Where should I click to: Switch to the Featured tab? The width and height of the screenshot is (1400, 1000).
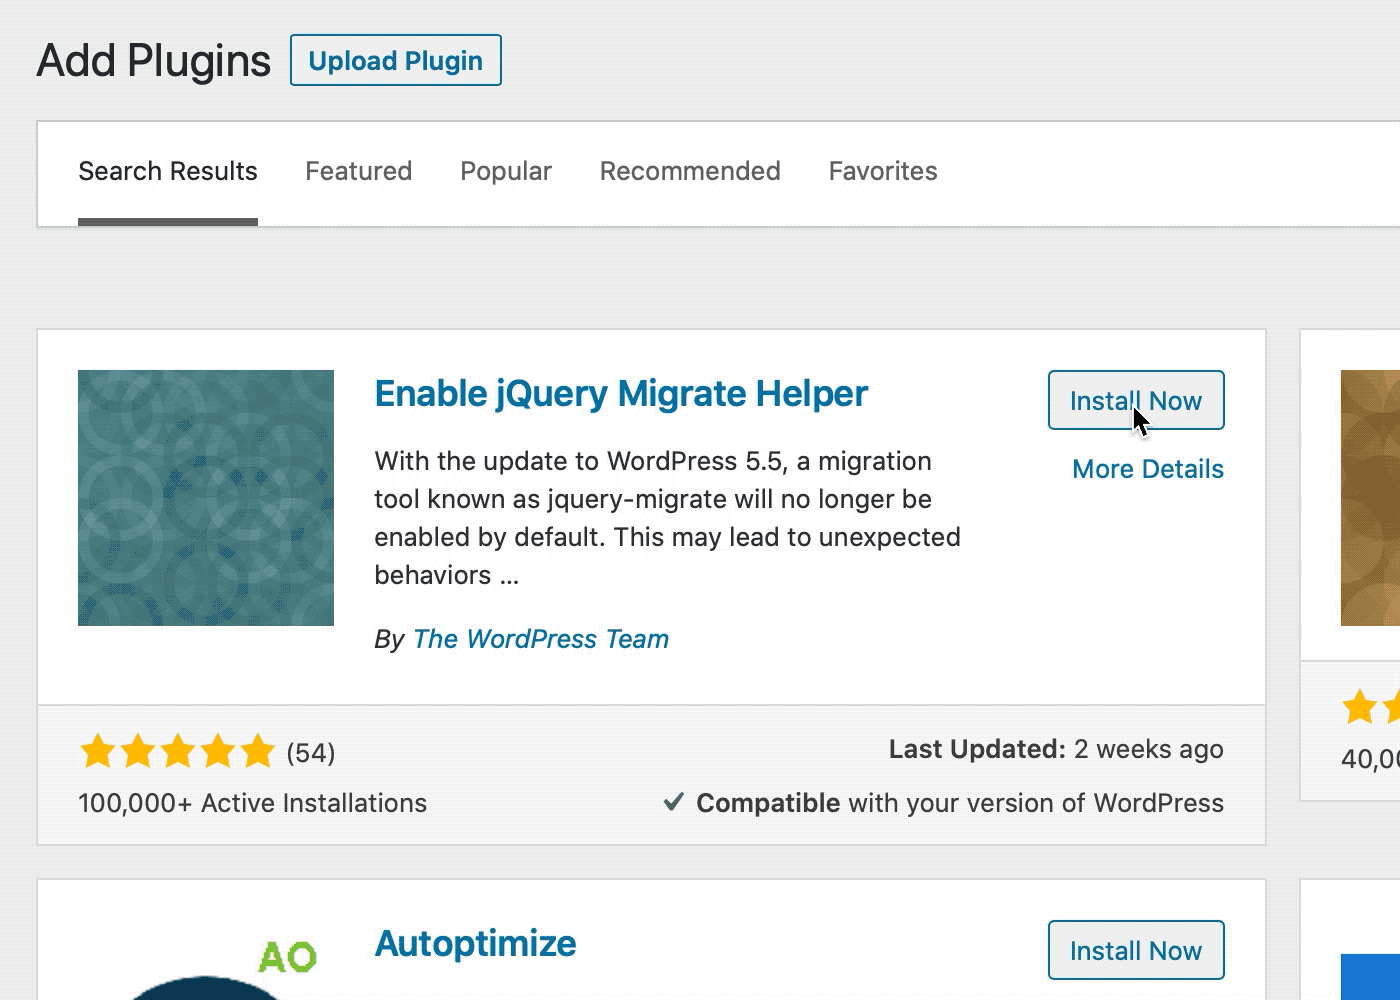pyautogui.click(x=358, y=171)
